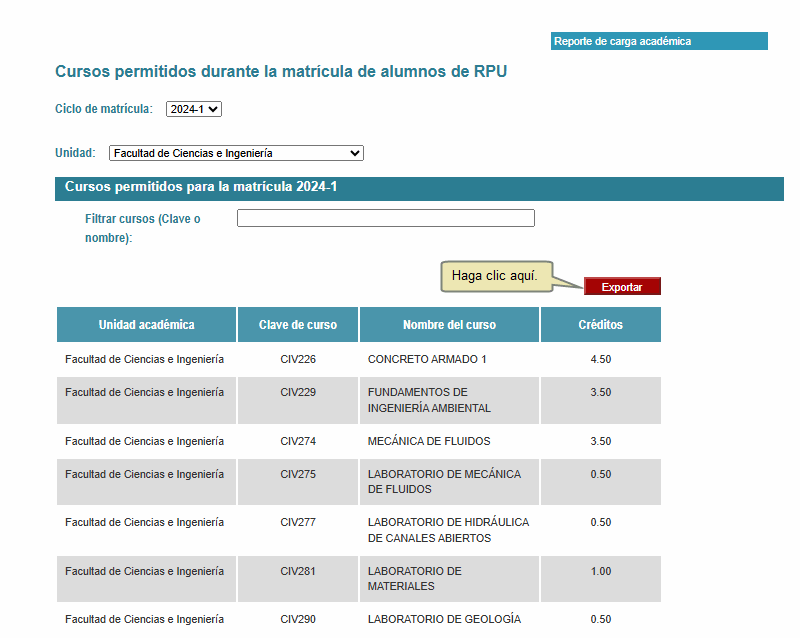Click the Filtrar cursos (Clave o nombre) label
The width and height of the screenshot is (800, 638).
[143, 228]
